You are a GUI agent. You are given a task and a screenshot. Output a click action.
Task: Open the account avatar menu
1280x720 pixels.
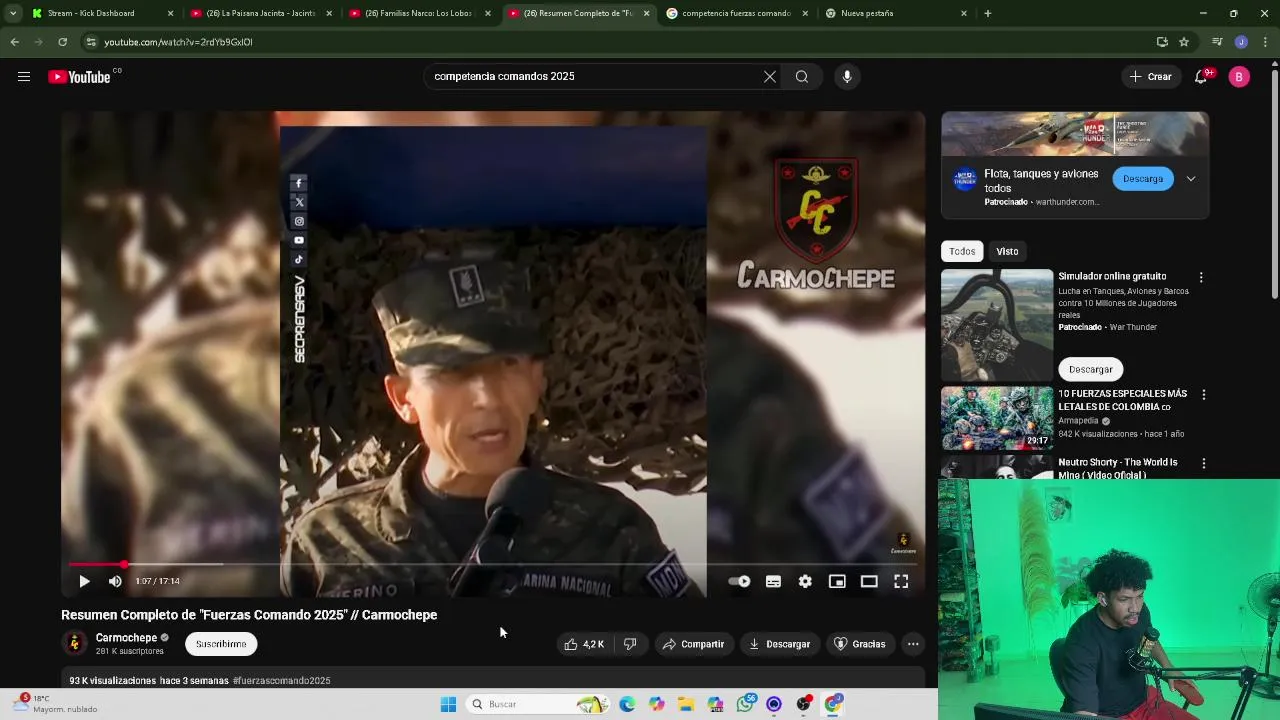tap(1239, 77)
